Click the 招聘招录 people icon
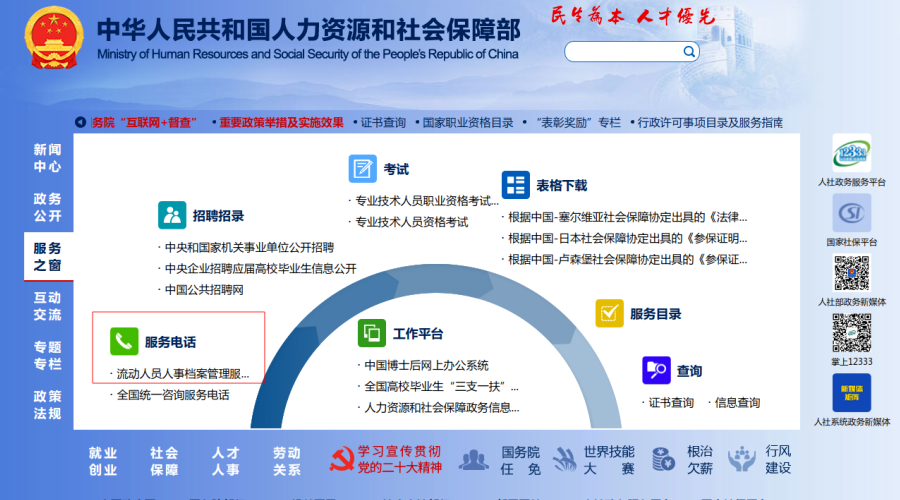900x500 pixels. click(x=172, y=215)
